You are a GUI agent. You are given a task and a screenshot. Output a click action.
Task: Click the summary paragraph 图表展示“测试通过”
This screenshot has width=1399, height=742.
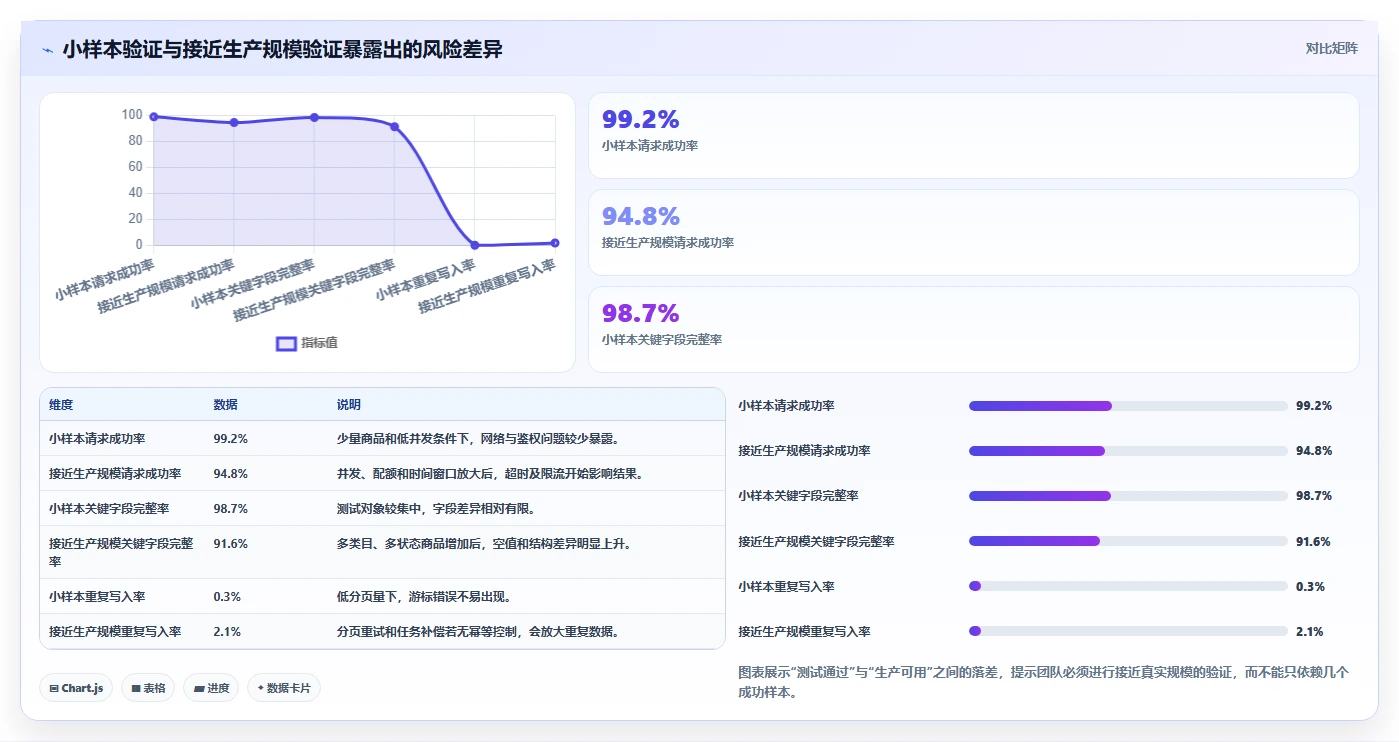click(x=1044, y=682)
